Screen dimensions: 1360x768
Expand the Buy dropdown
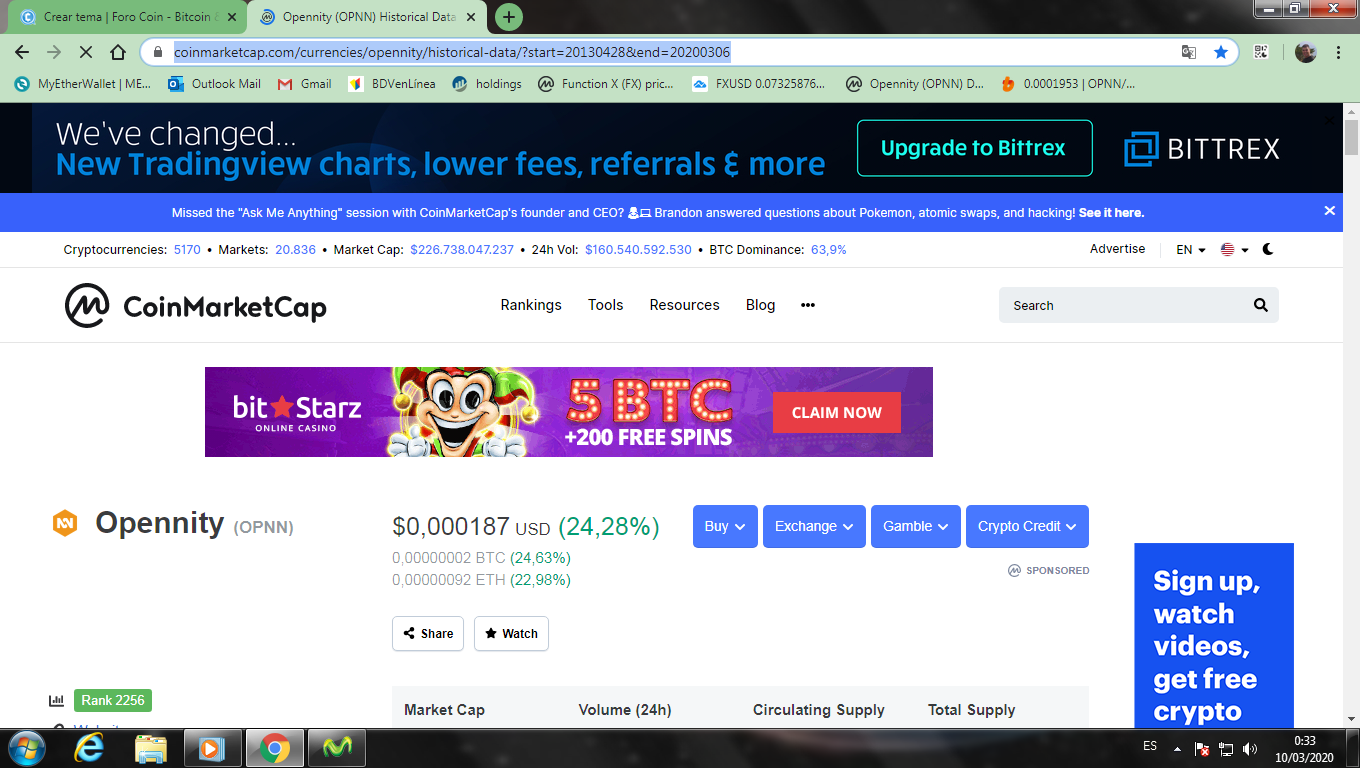[x=725, y=526]
